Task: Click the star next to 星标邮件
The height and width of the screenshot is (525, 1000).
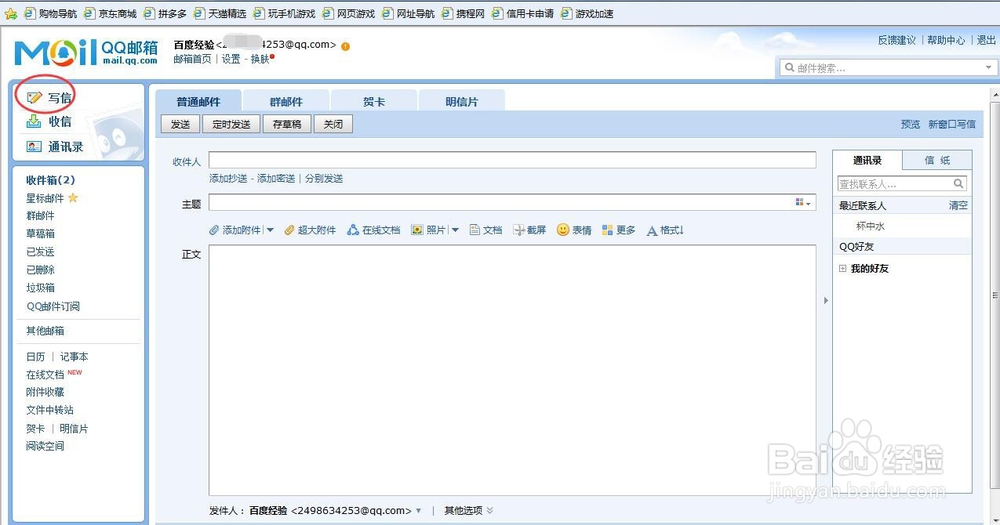Action: pyautogui.click(x=73, y=198)
